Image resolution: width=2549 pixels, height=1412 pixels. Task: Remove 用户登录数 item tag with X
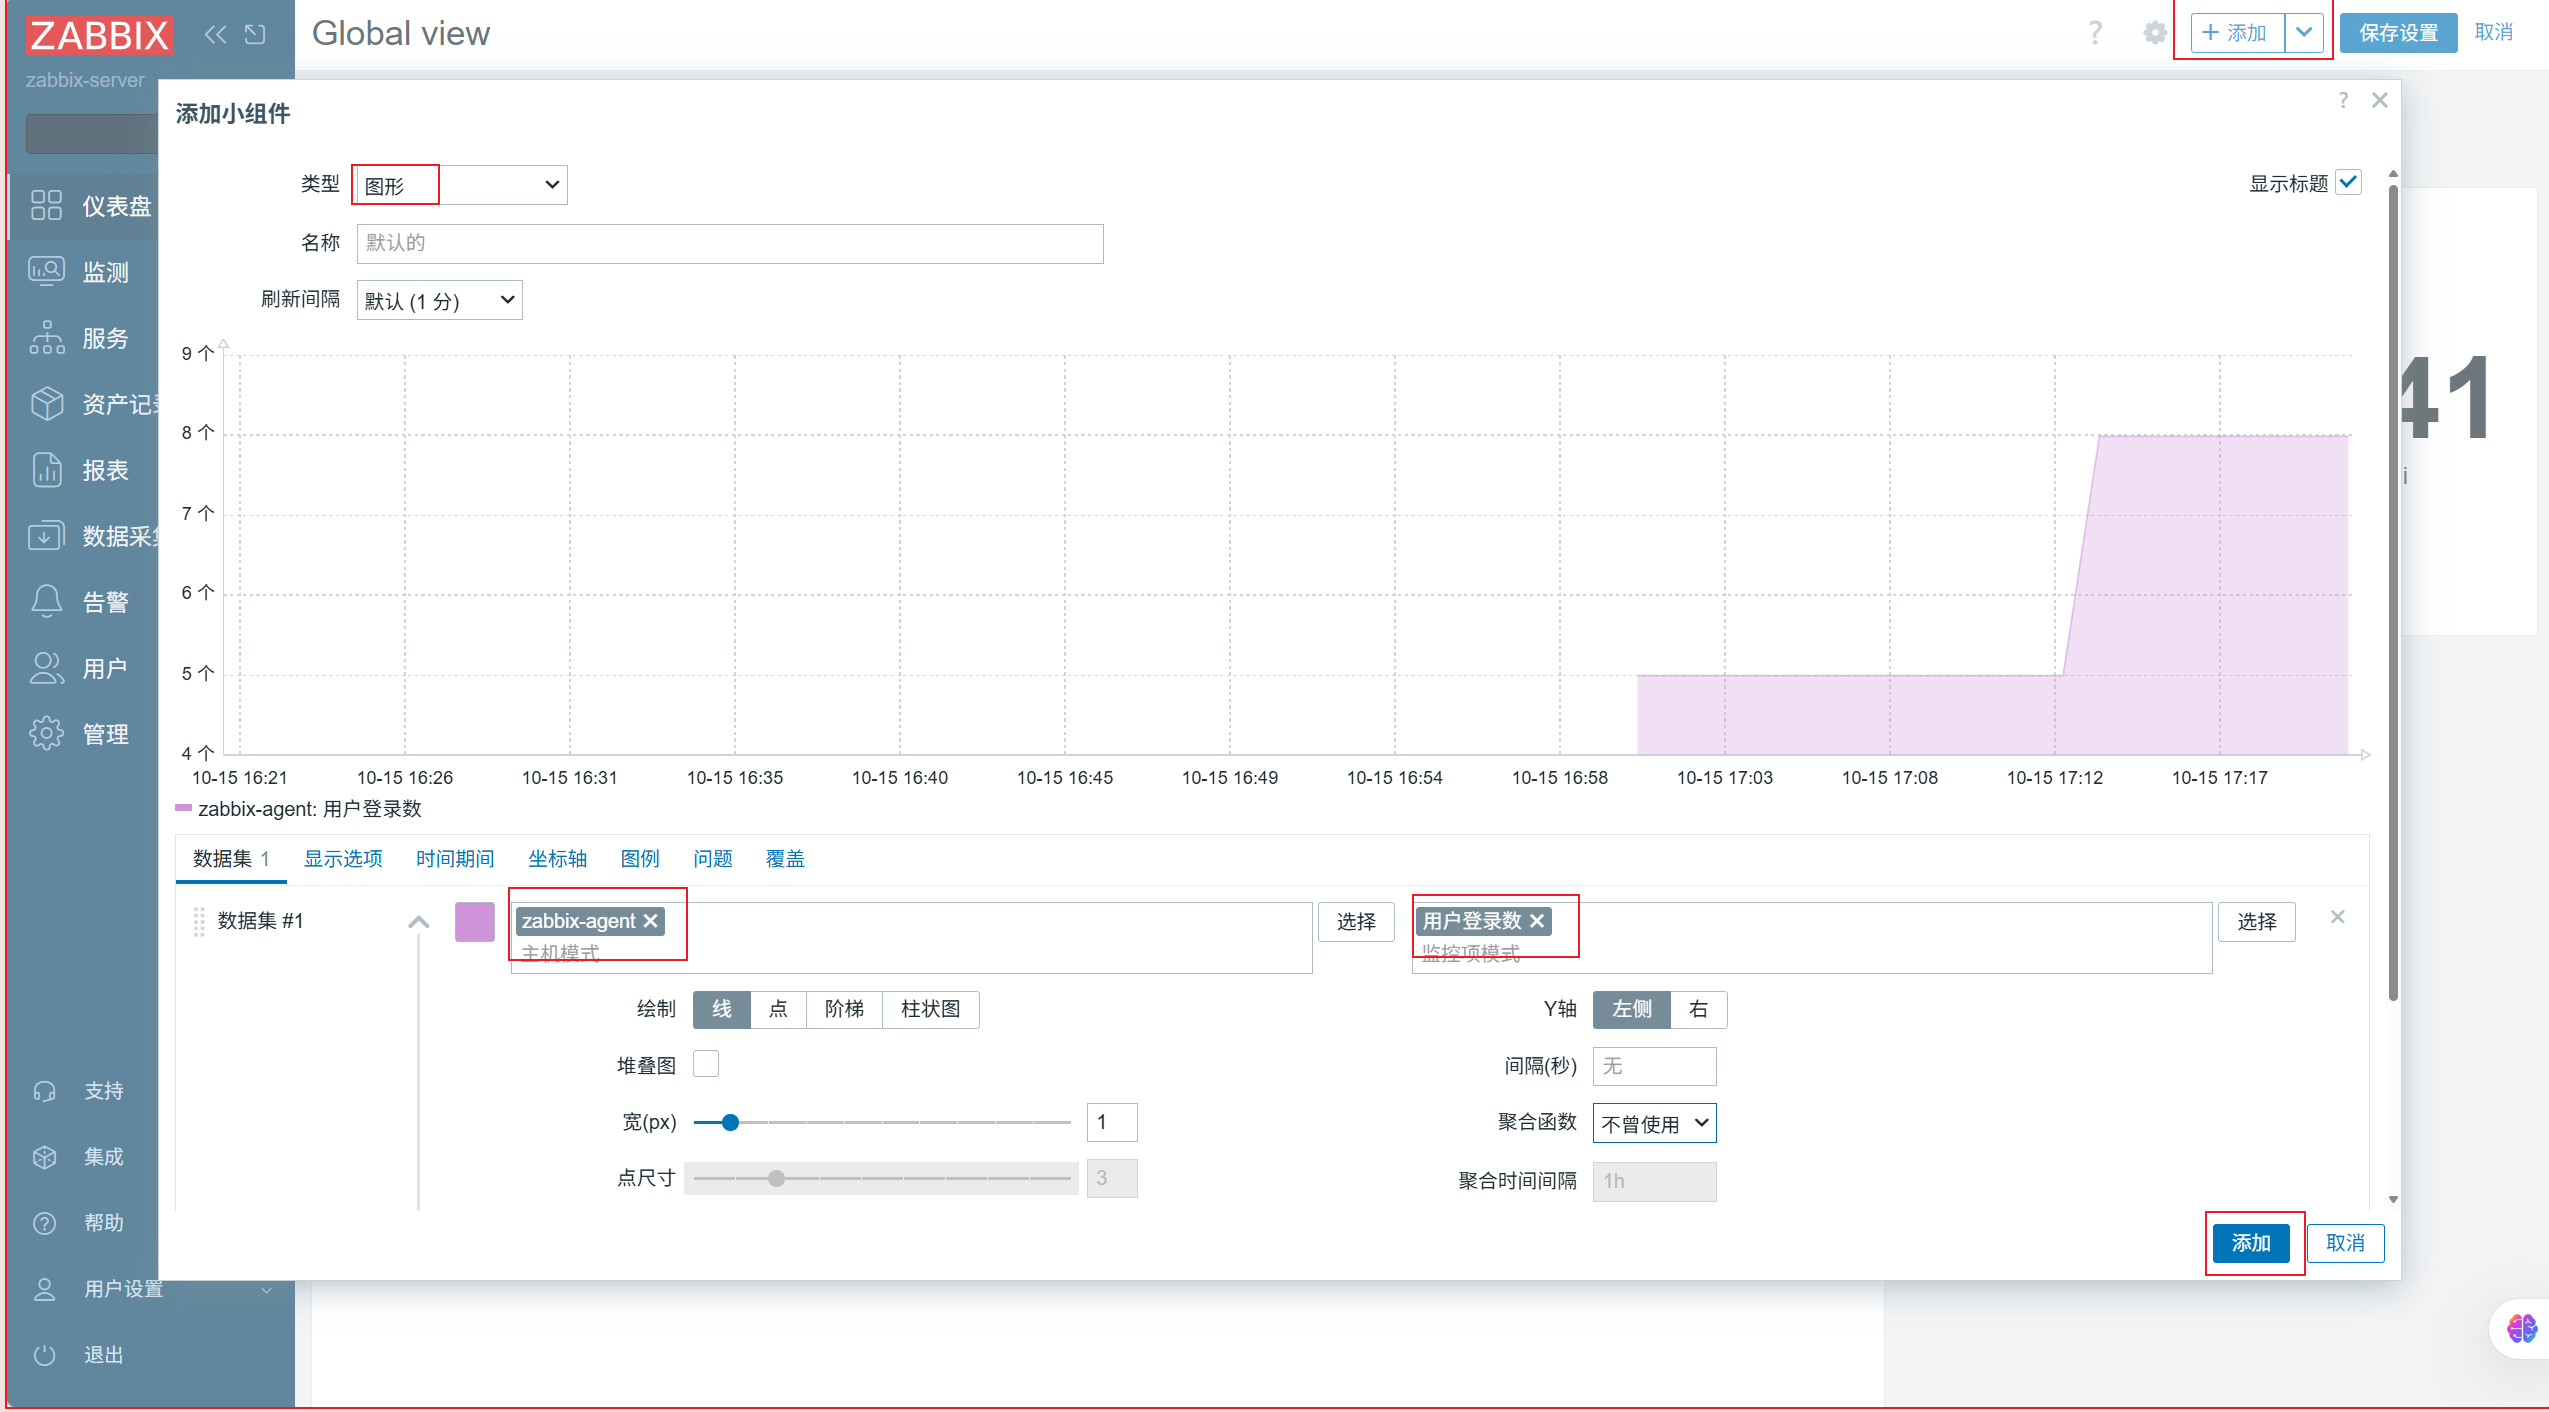tap(1538, 920)
